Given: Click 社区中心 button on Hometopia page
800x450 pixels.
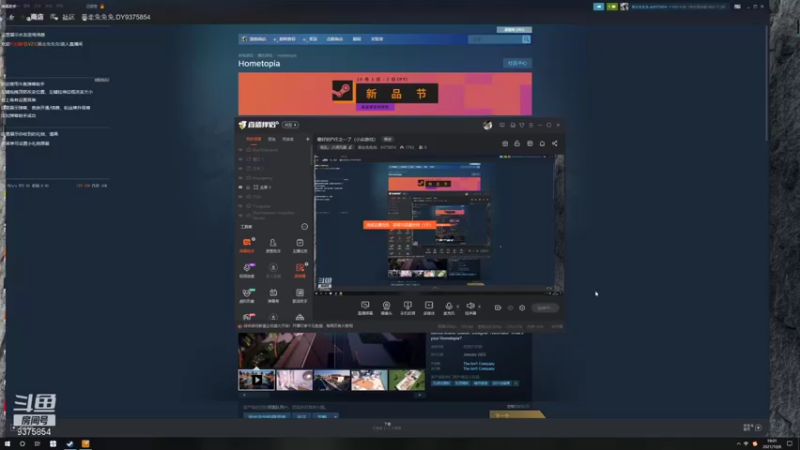Looking at the screenshot, I should pos(517,63).
